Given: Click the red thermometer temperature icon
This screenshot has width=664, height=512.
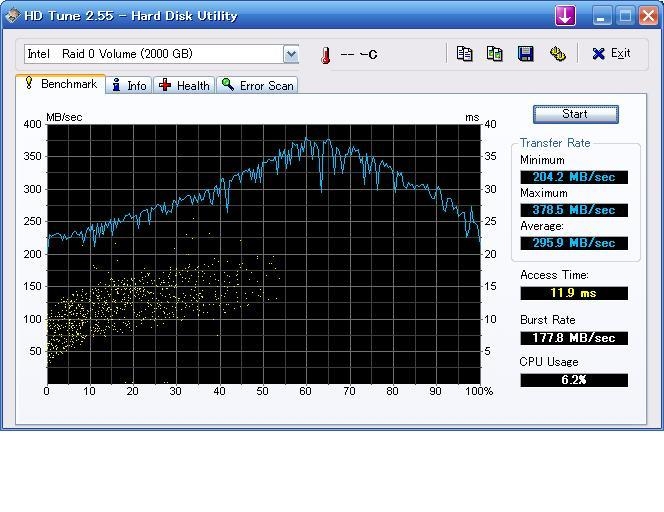Looking at the screenshot, I should 325,55.
